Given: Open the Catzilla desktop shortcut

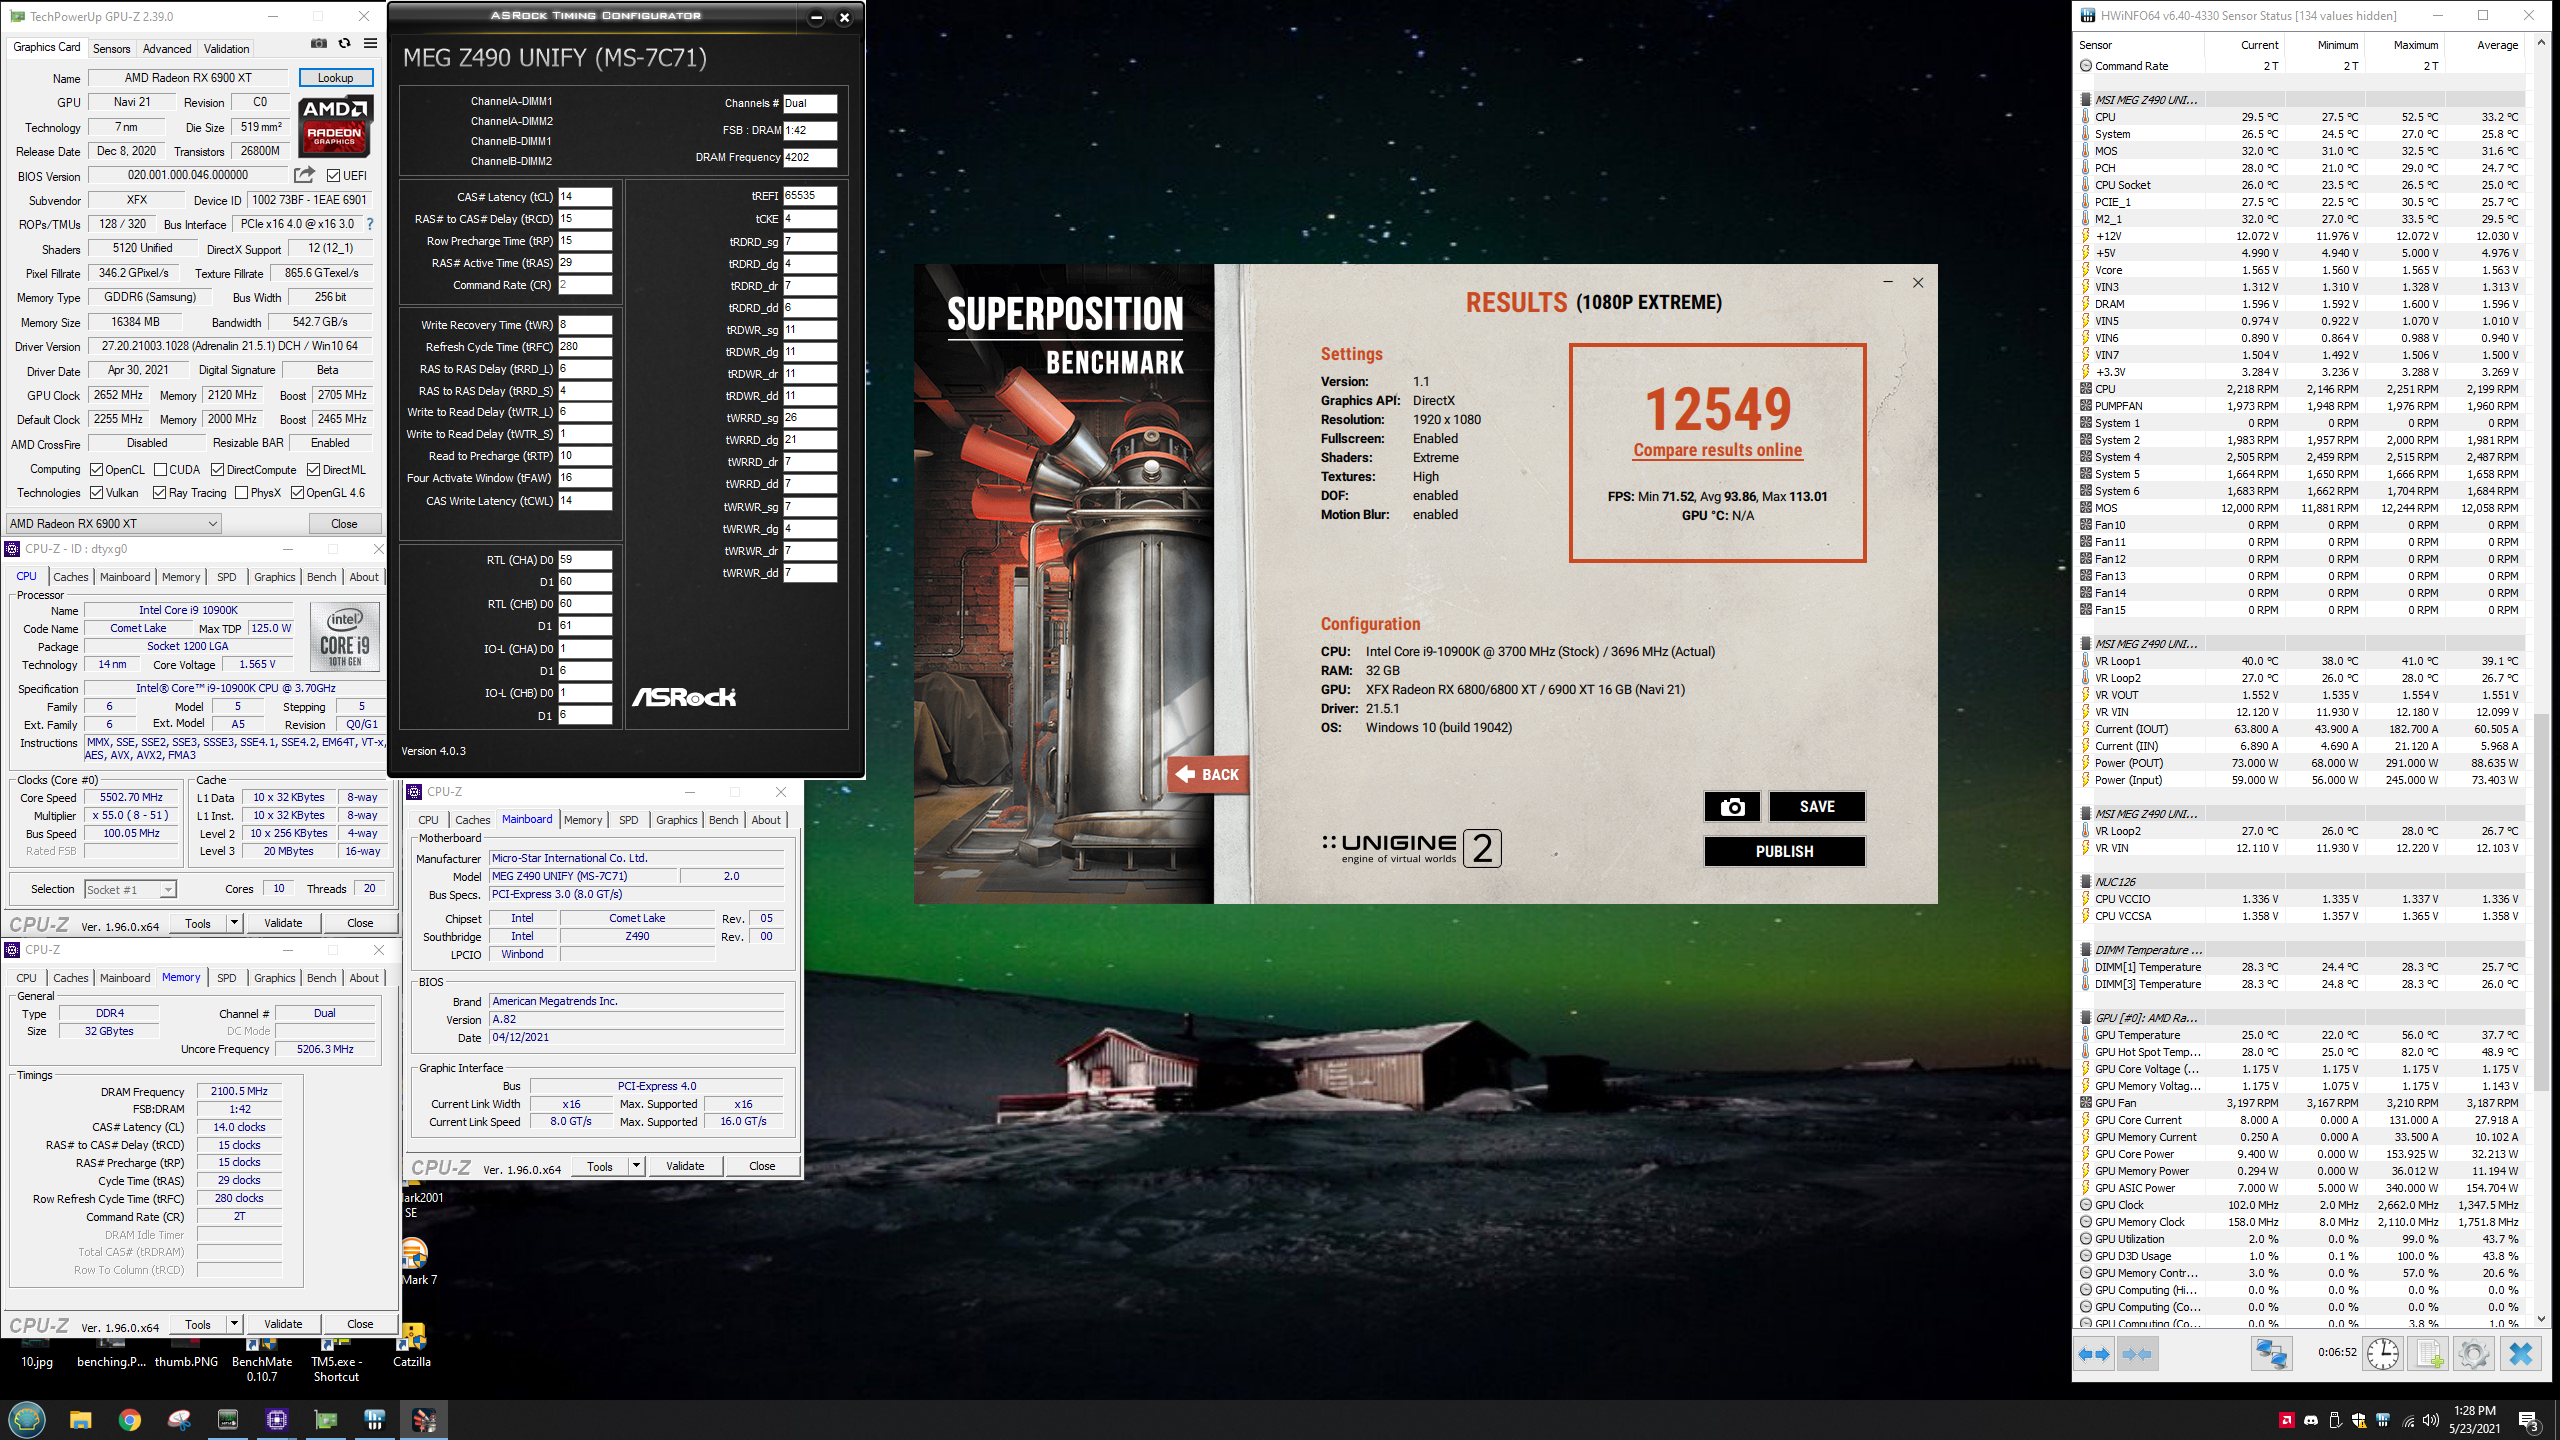Looking at the screenshot, I should click(412, 1346).
